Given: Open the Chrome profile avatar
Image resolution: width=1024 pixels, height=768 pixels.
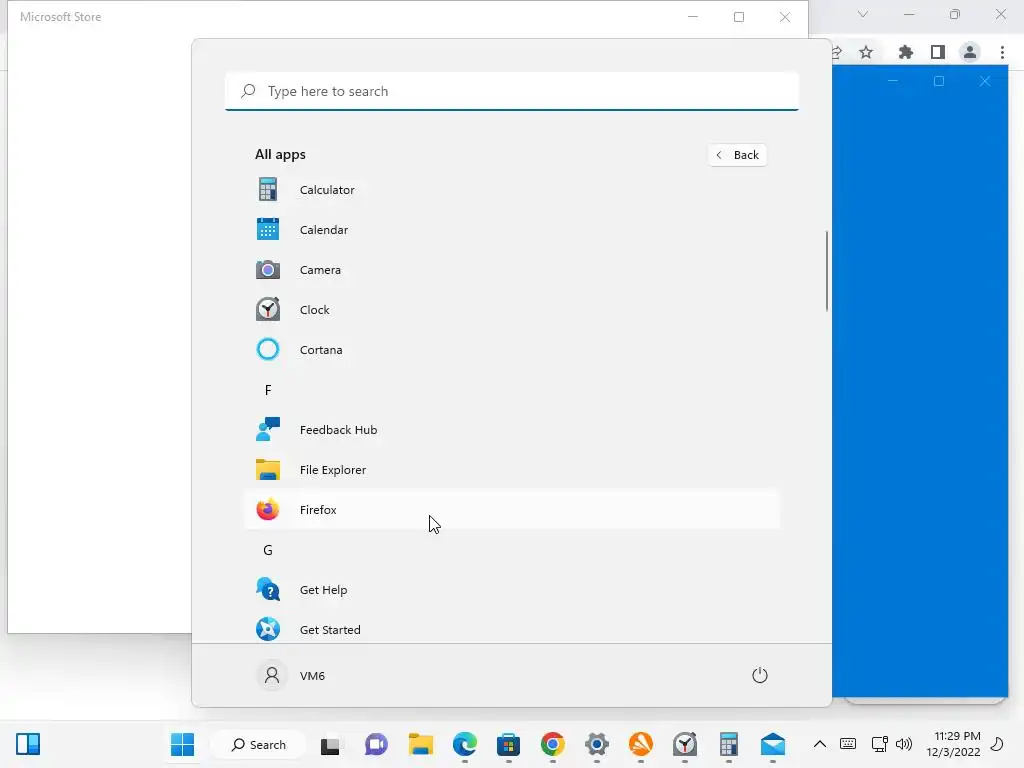Looking at the screenshot, I should click(970, 52).
